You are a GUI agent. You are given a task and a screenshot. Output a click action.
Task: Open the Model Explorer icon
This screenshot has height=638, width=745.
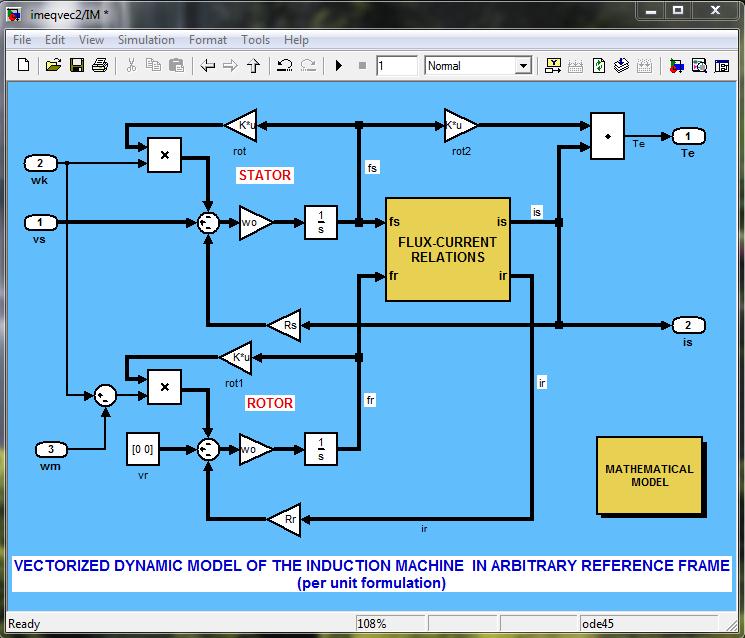(x=699, y=65)
